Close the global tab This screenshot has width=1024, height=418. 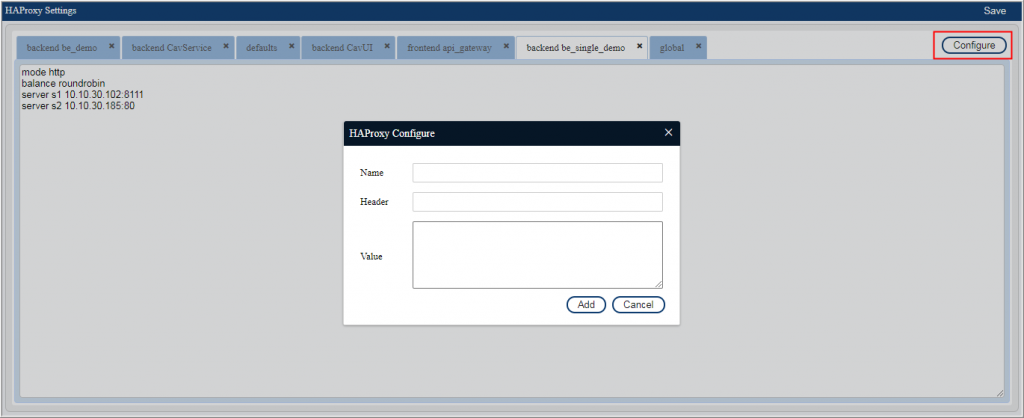[698, 46]
